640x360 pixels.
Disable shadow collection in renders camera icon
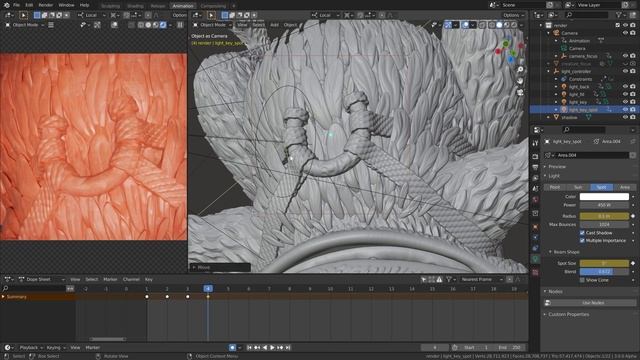(633, 117)
